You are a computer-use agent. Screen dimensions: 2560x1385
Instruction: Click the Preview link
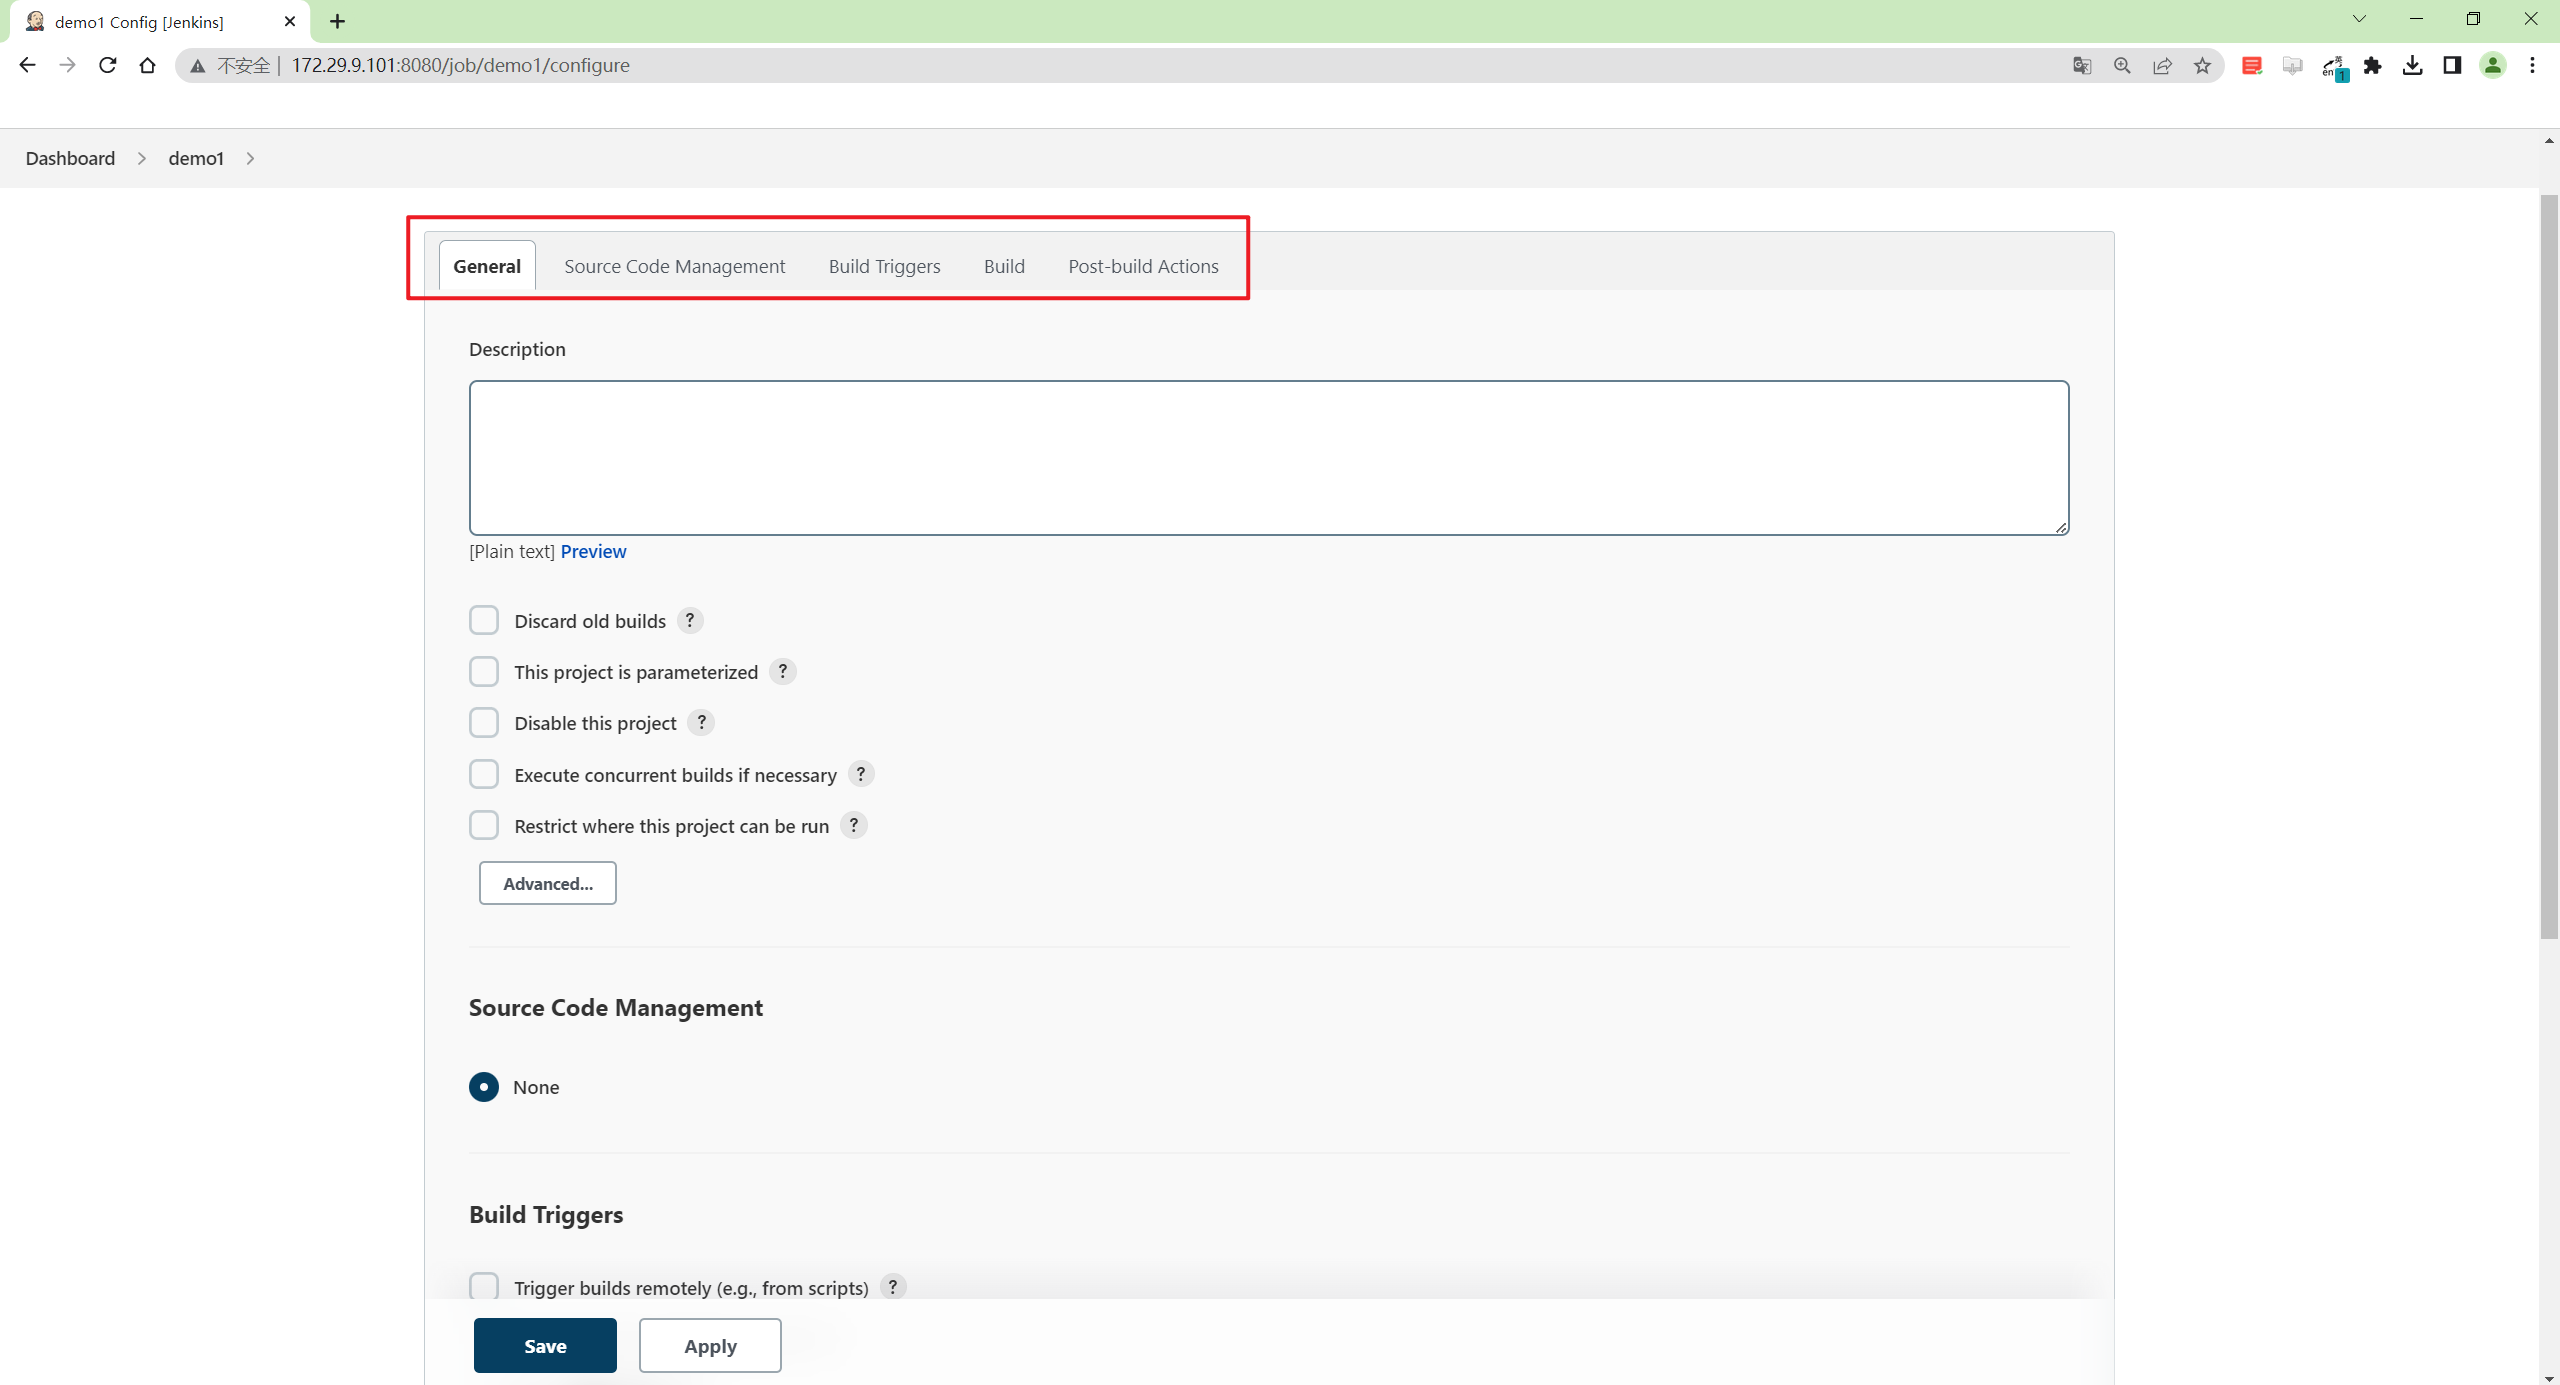coord(593,551)
